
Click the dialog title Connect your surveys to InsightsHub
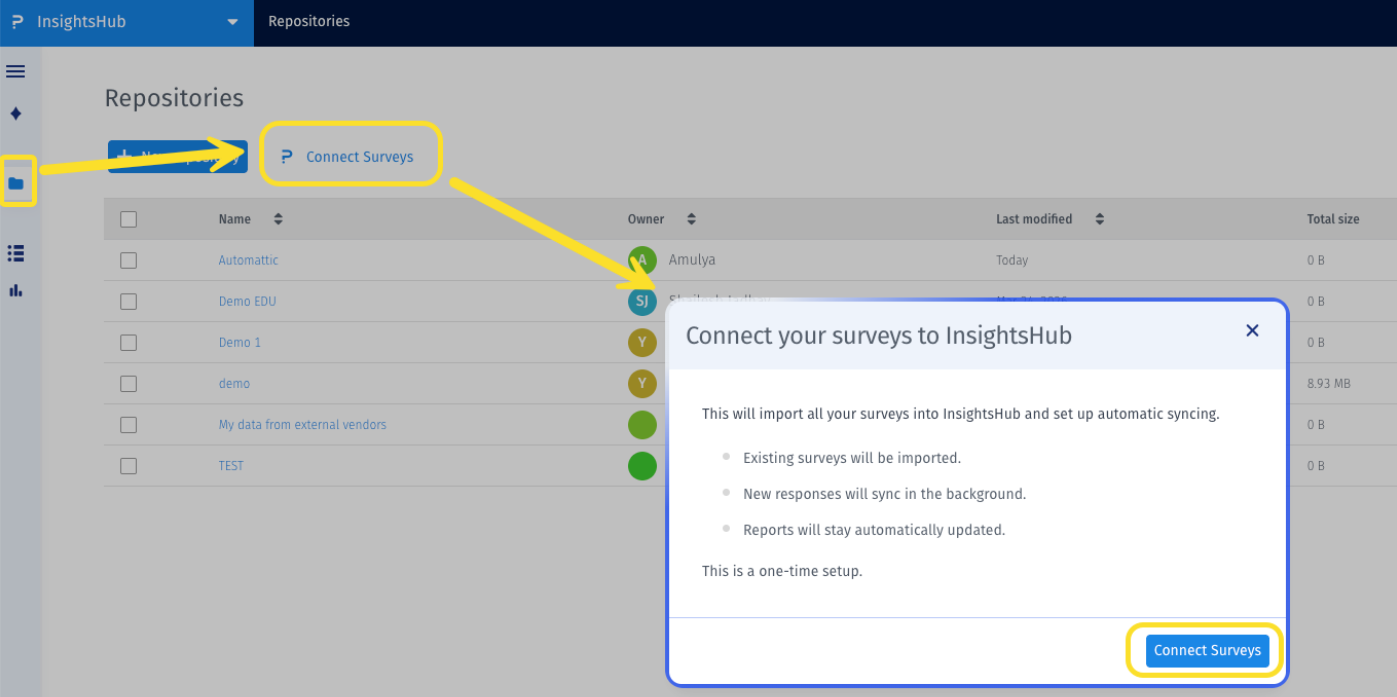pyautogui.click(x=879, y=335)
